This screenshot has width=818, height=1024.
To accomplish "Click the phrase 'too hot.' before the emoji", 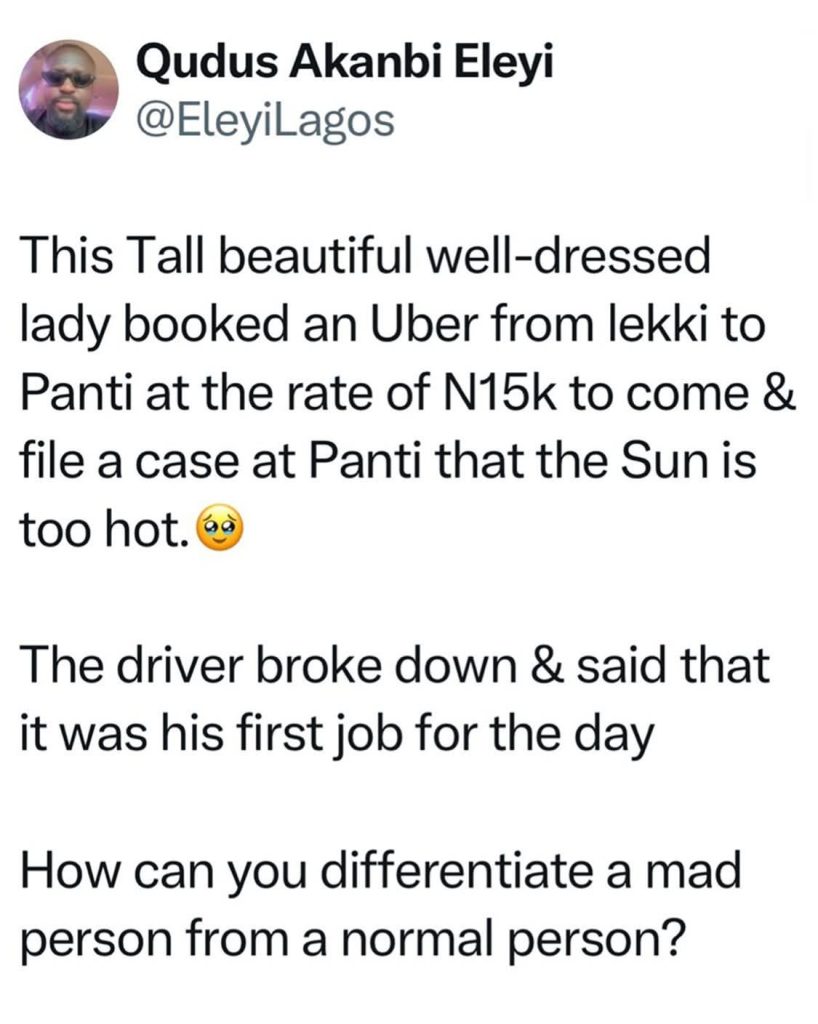I will (107, 528).
